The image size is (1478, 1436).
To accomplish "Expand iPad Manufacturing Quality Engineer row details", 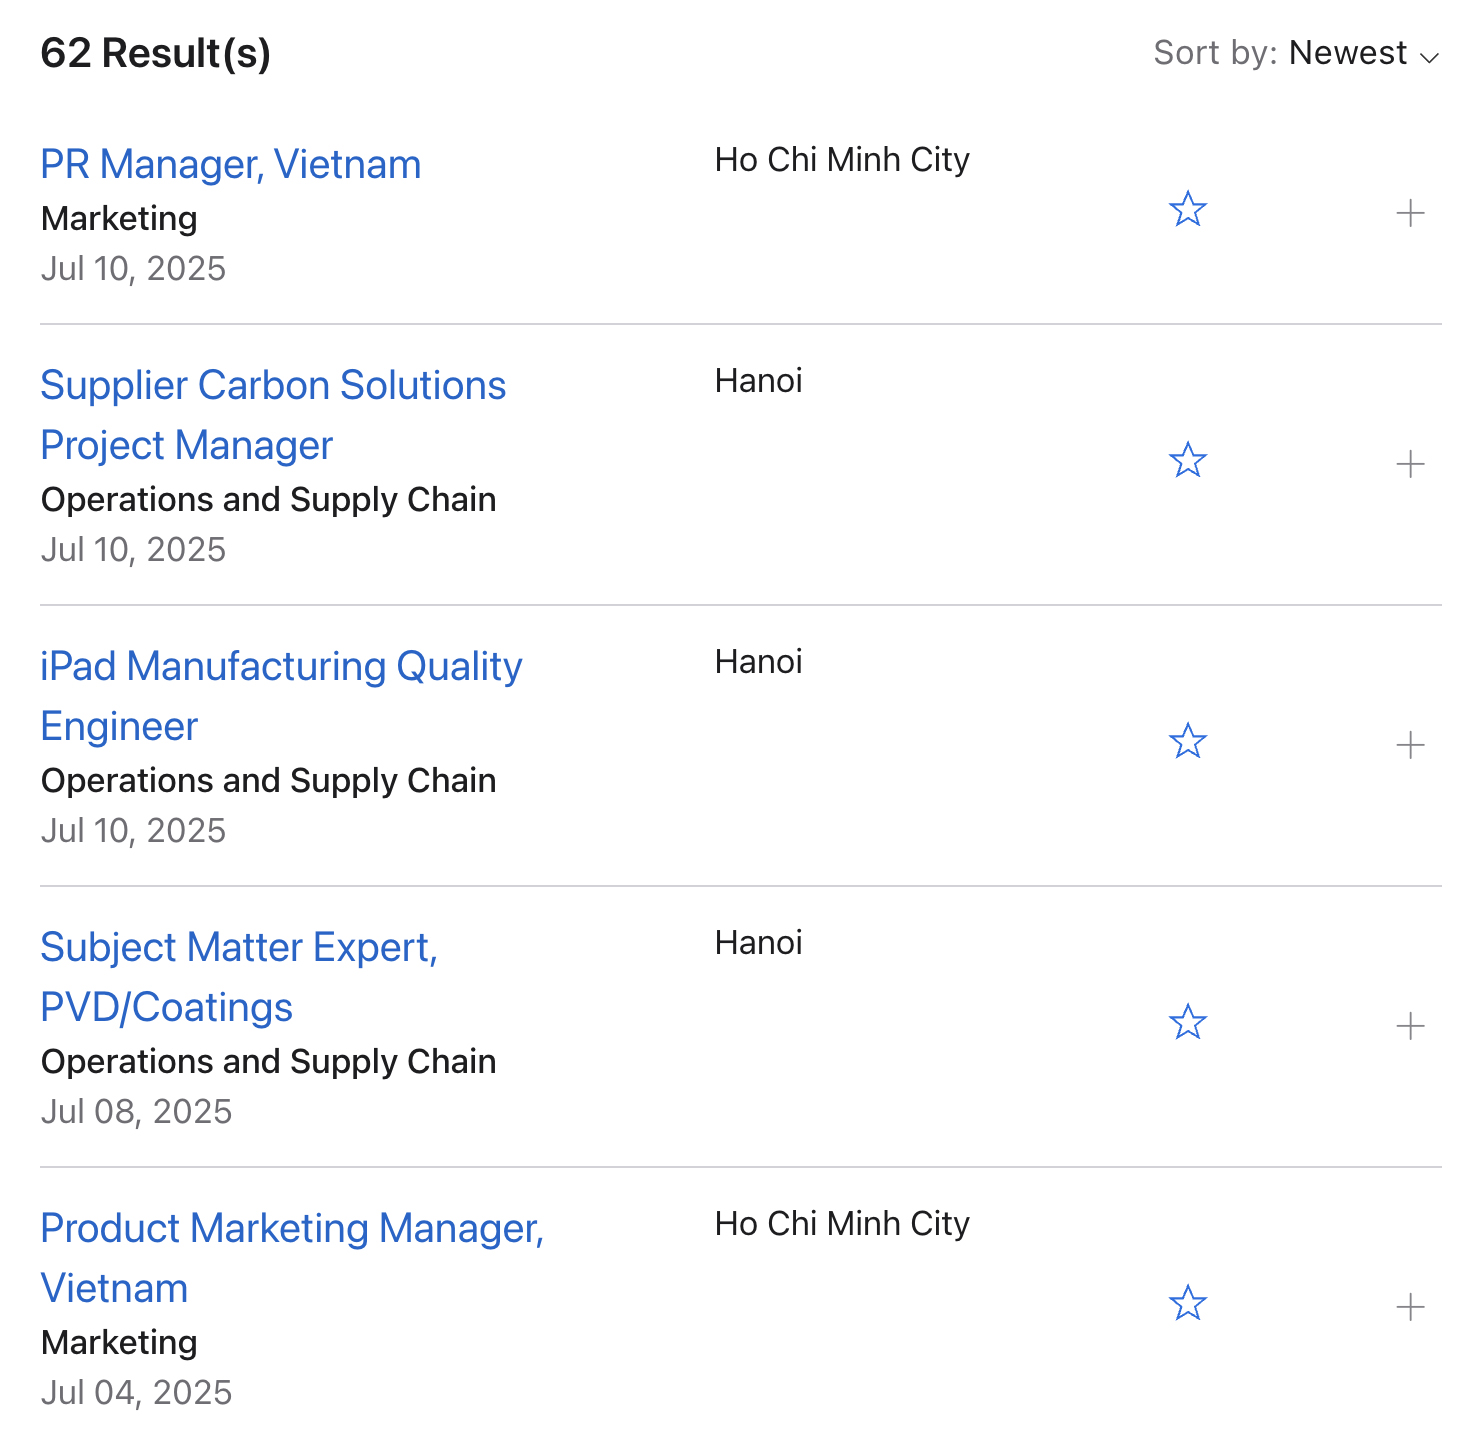I will (x=1410, y=745).
